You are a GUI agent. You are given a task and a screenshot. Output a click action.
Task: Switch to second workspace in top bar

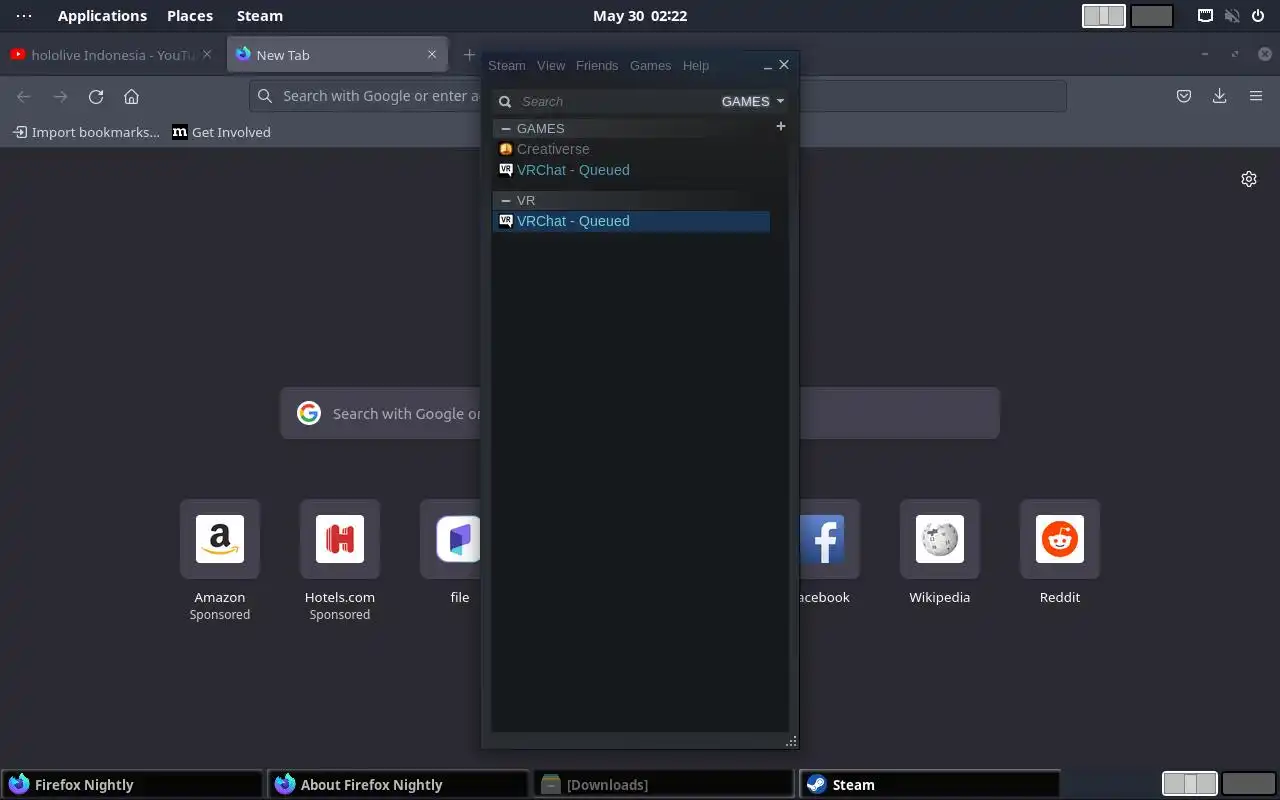coord(1152,16)
